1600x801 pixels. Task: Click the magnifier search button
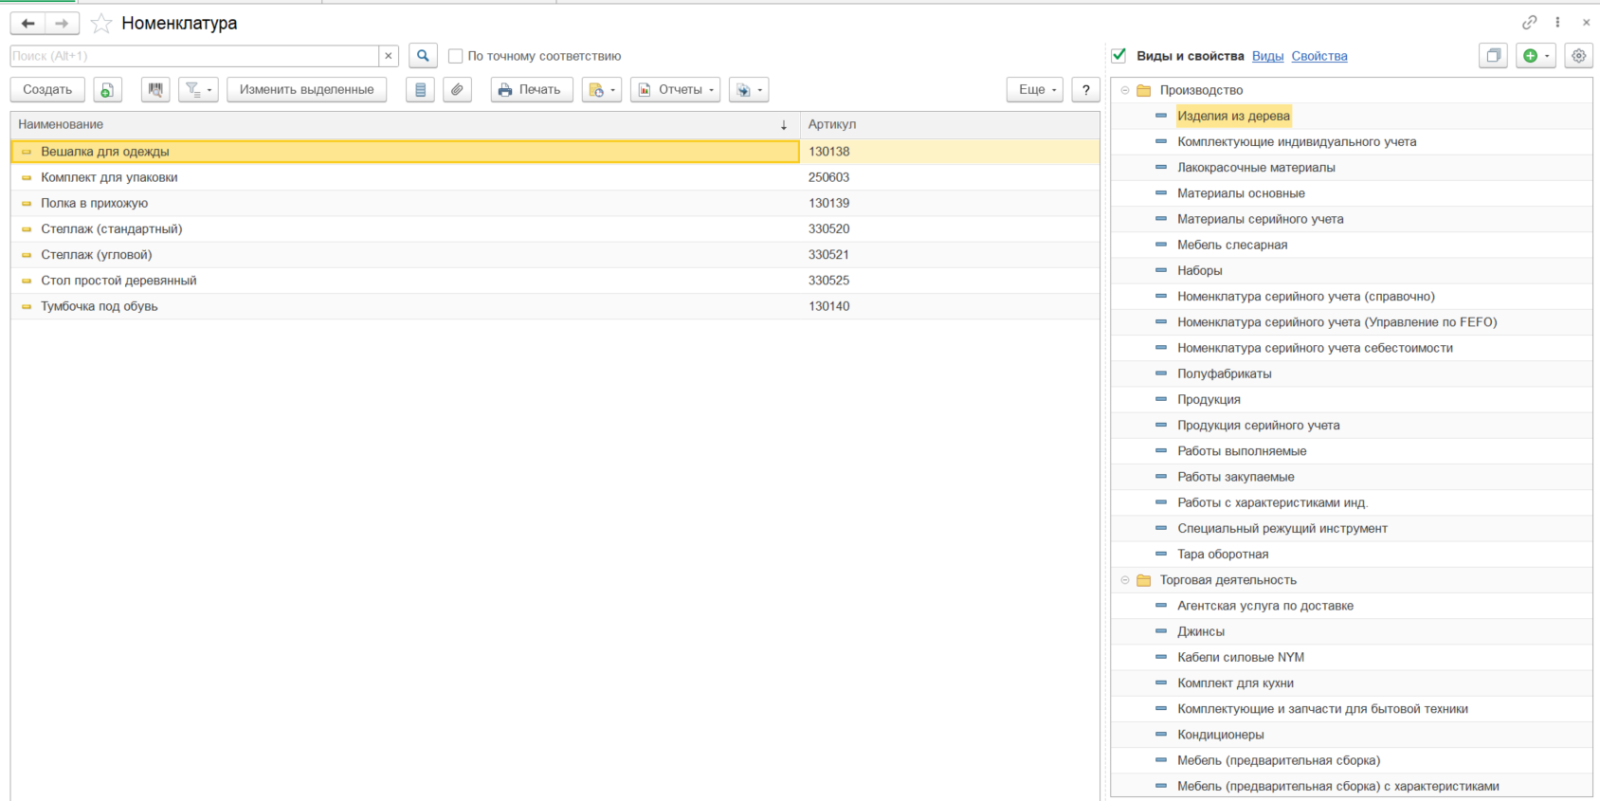[x=423, y=56]
